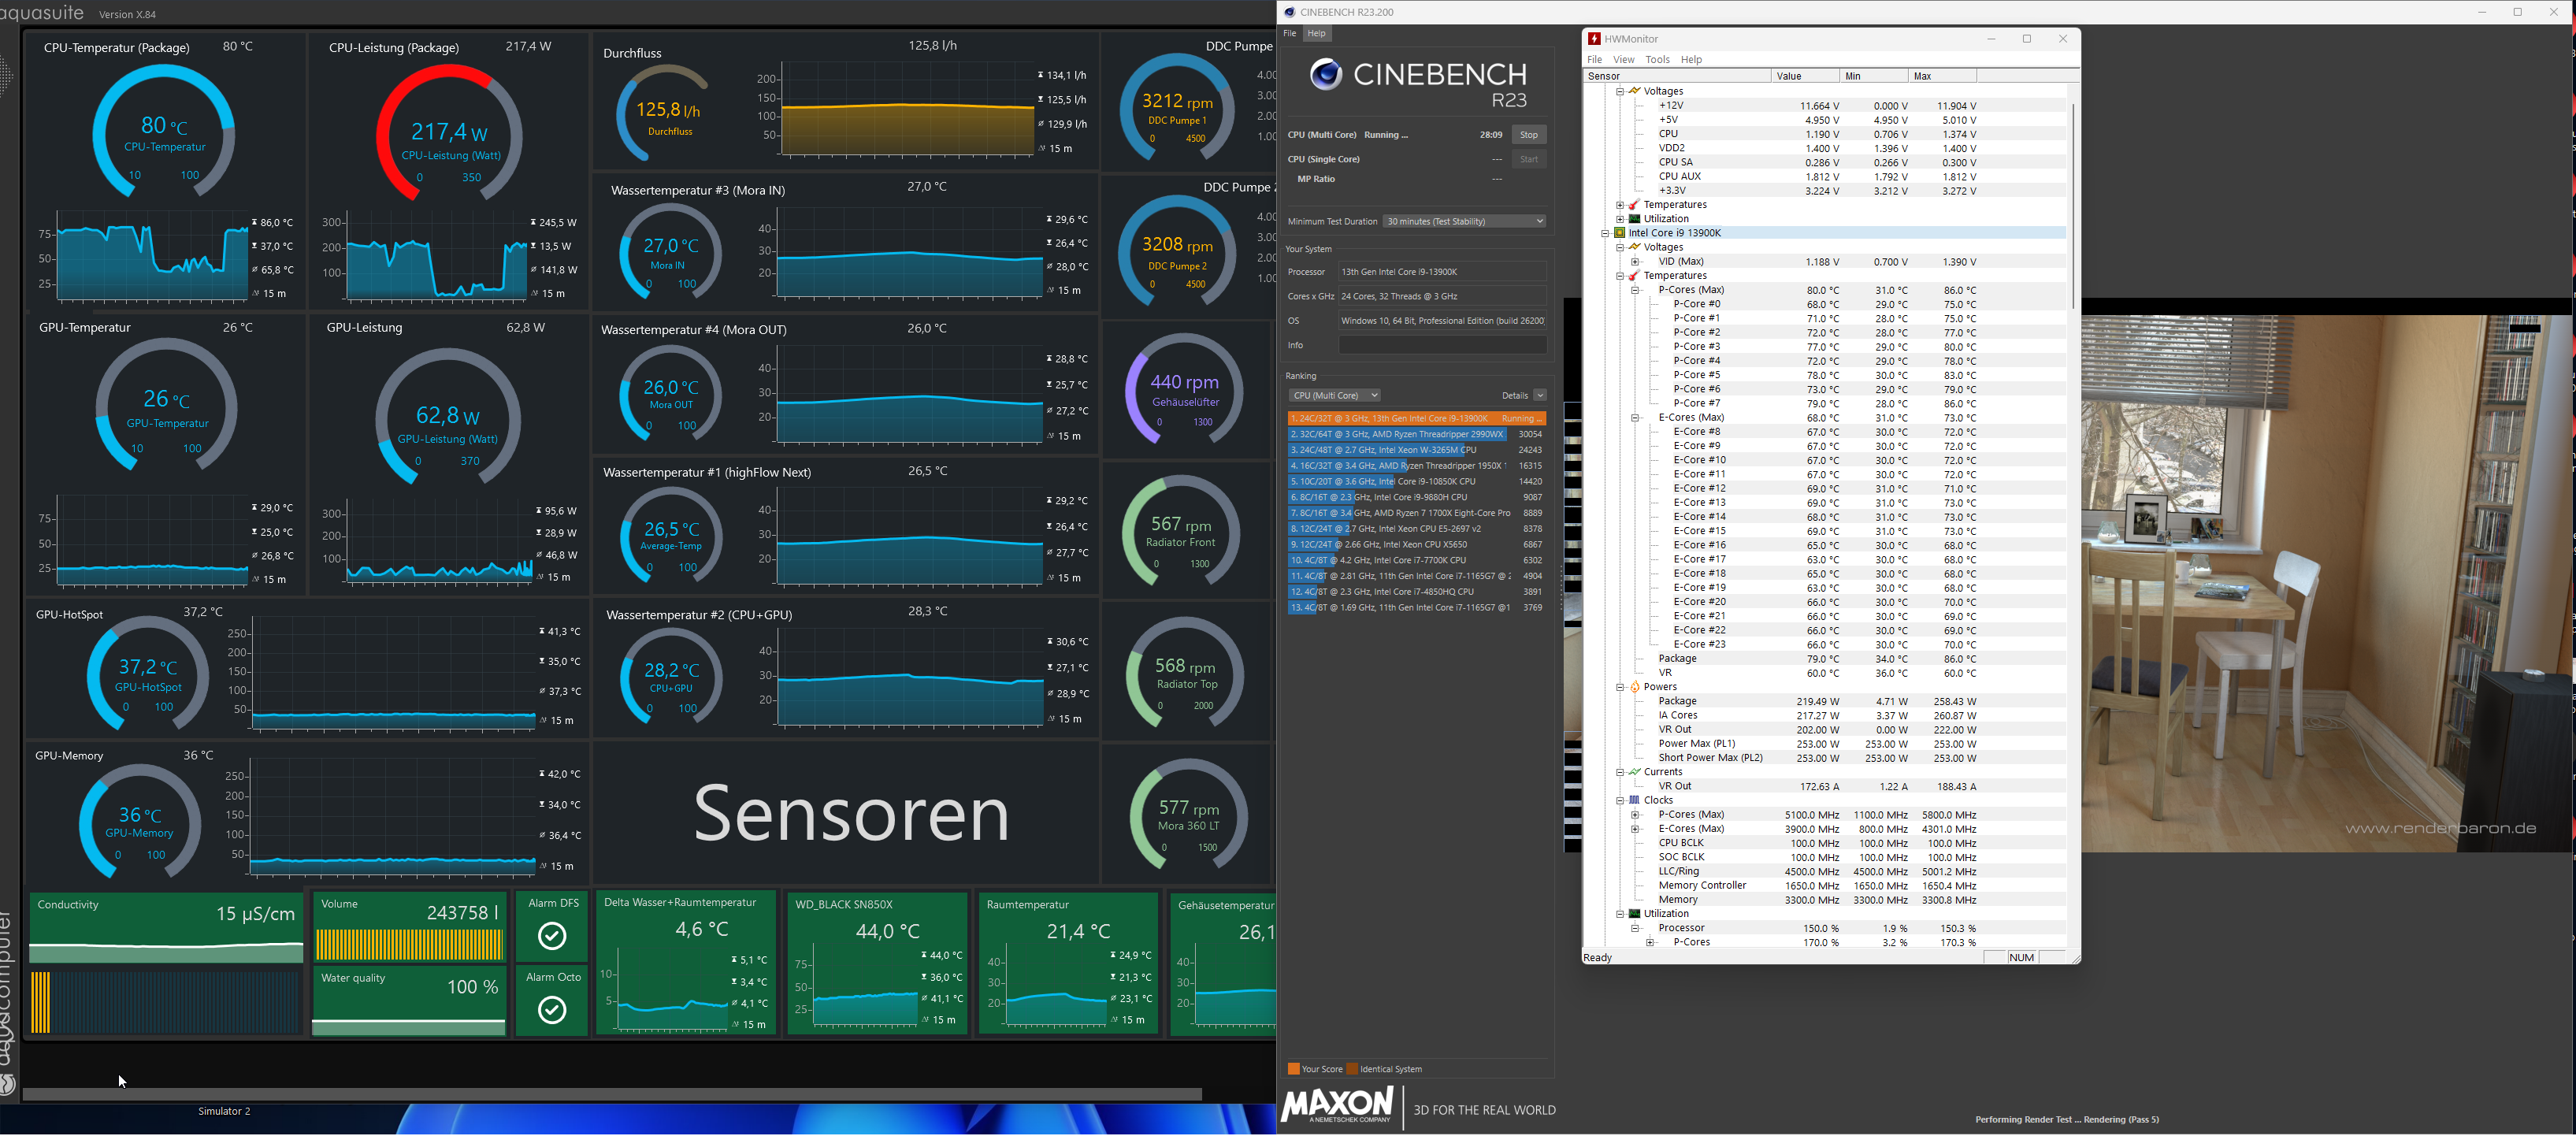Expand the collapsed Temperatures node in HWMonitor
Image resolution: width=2576 pixels, height=1136 pixels.
click(x=1620, y=205)
